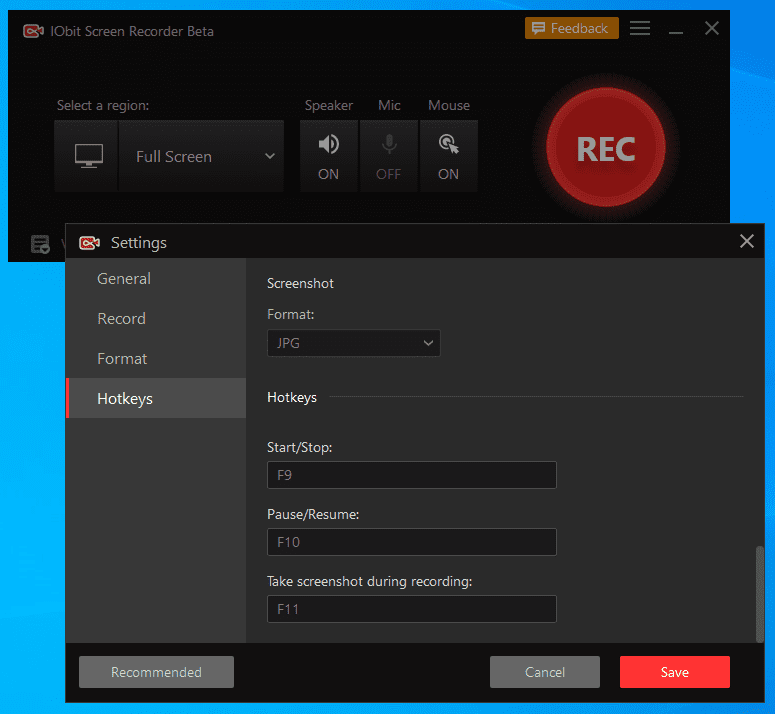This screenshot has height=714, width=775.
Task: Click the Feedback button
Action: [571, 28]
